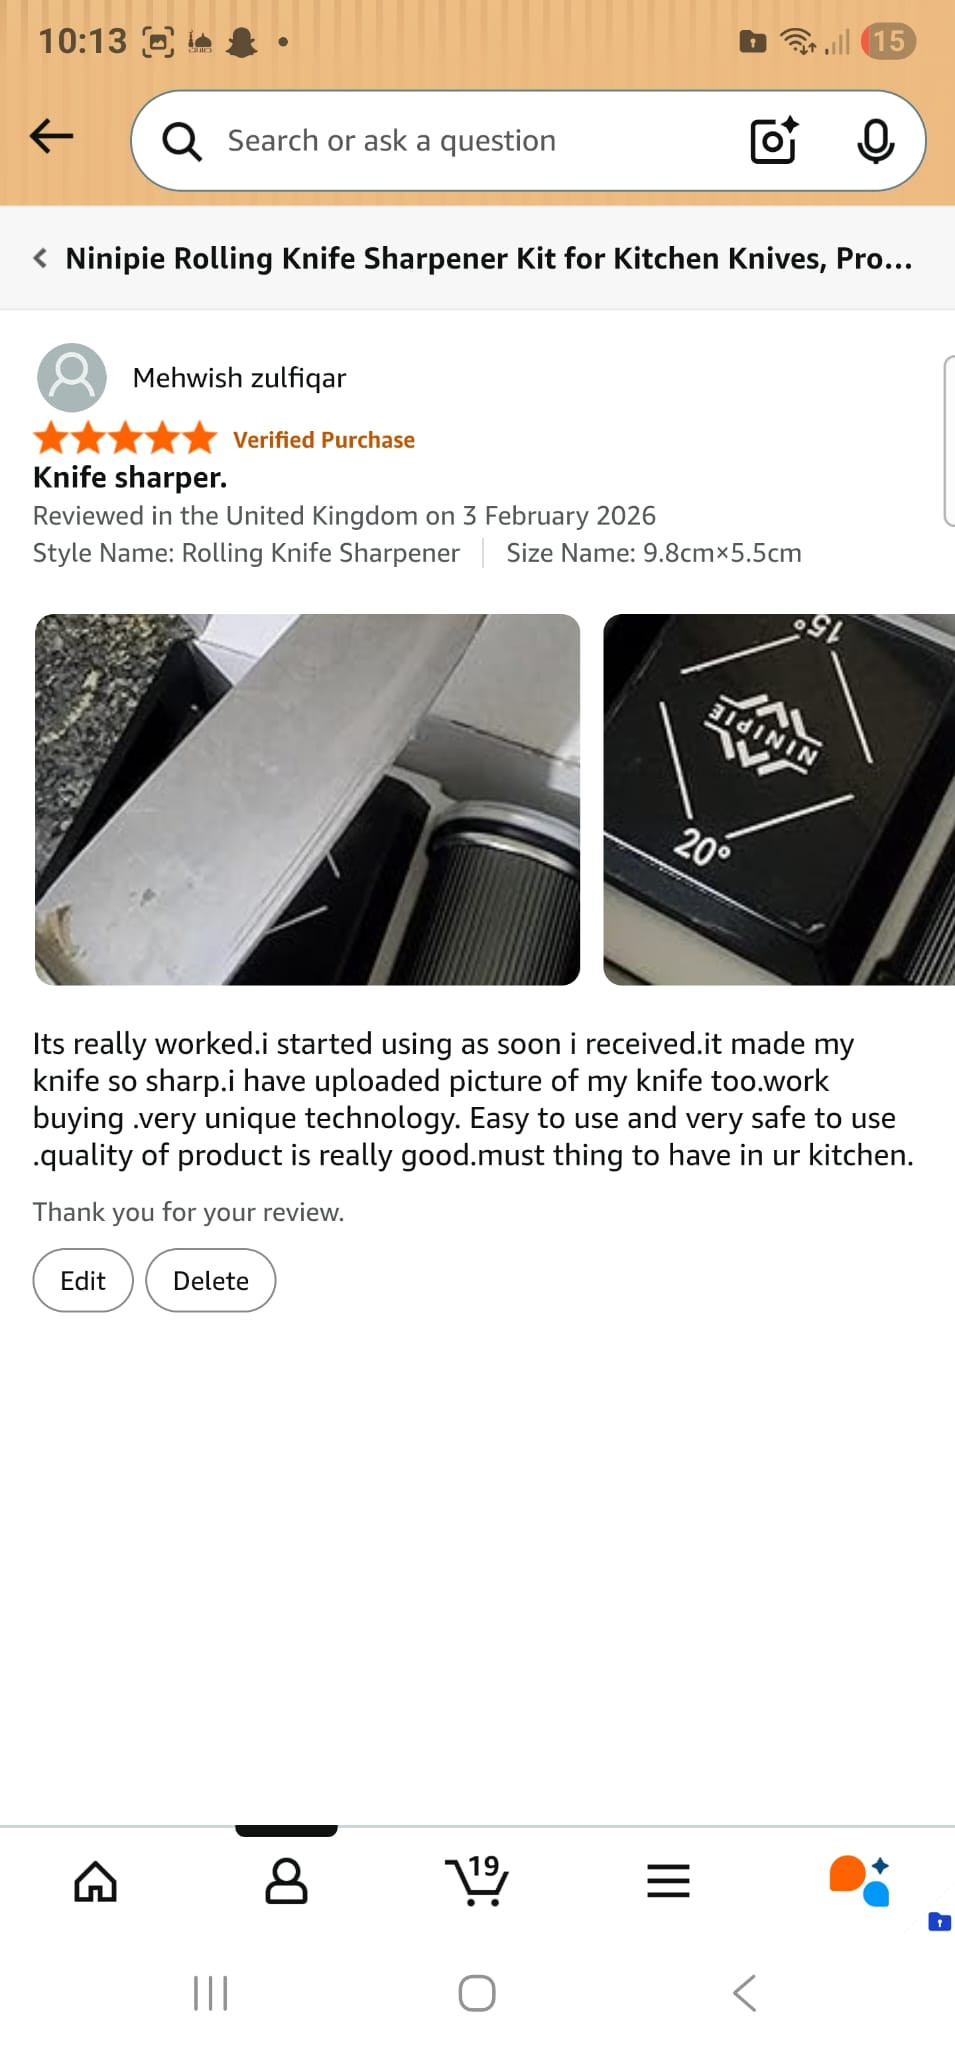The width and height of the screenshot is (955, 2048).
Task: Tap the Android recent apps button
Action: pos(210,1993)
